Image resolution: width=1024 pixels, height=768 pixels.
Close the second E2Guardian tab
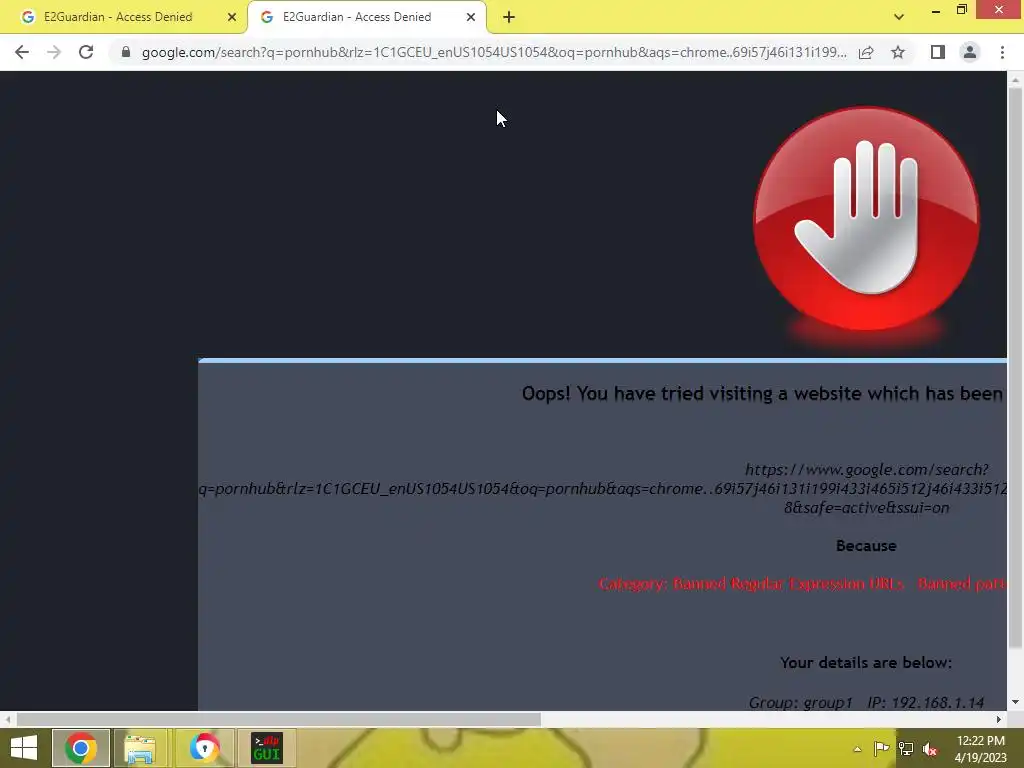(471, 18)
